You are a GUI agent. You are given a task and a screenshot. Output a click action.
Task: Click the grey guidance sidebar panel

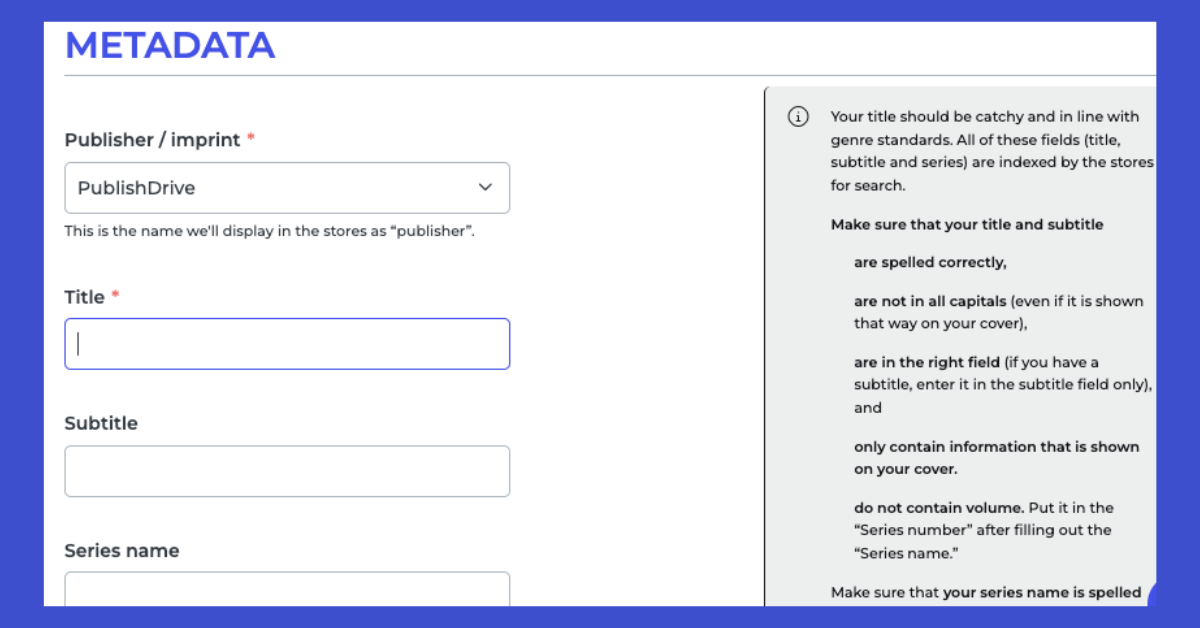(x=960, y=350)
